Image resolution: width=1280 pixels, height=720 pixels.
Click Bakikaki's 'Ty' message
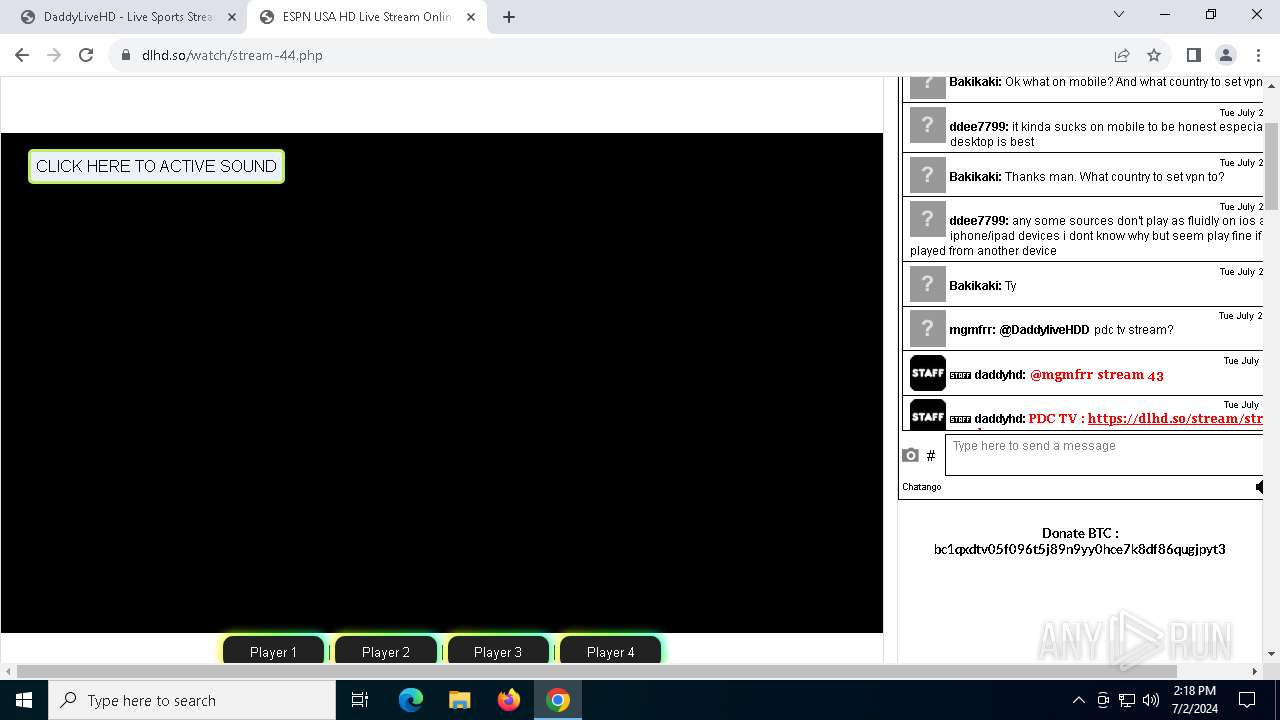point(1011,286)
